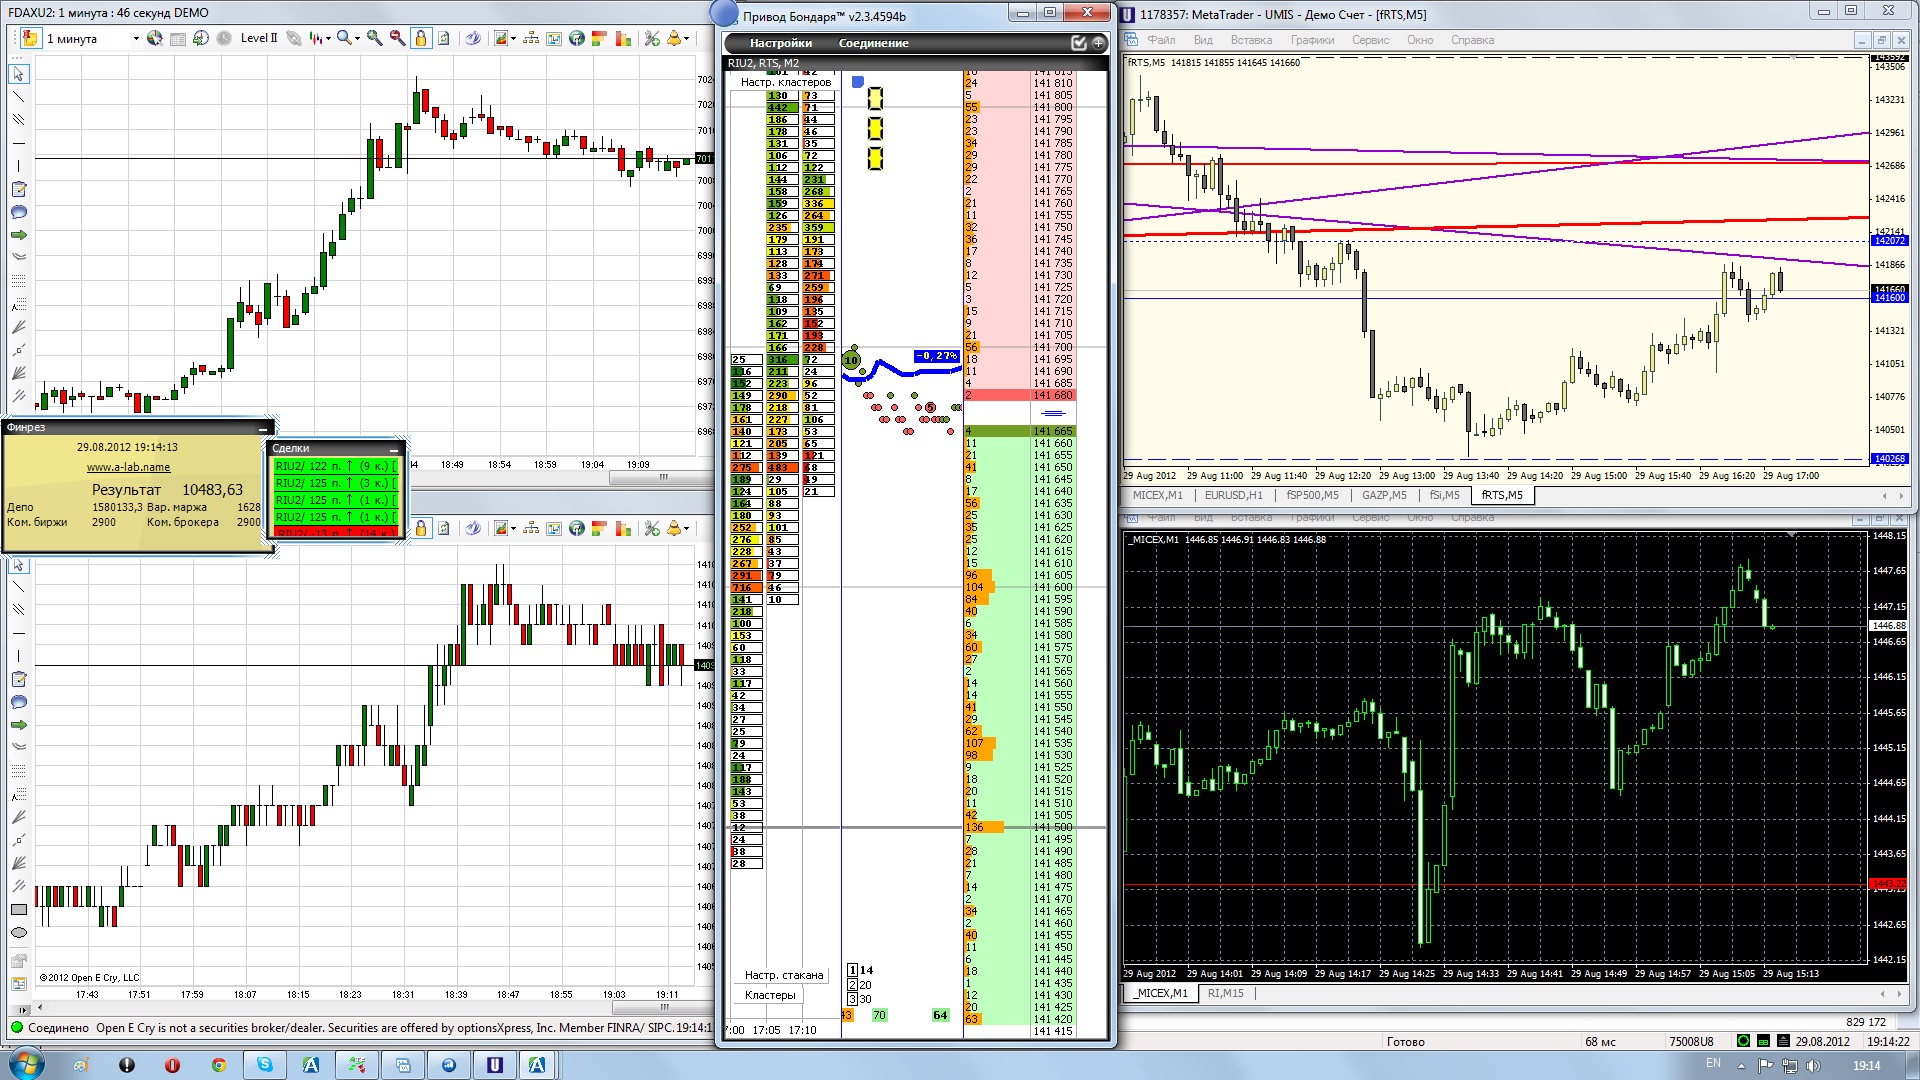The height and width of the screenshot is (1080, 1920).
Task: Click the zoom out magnifier icon
Action: pyautogui.click(x=397, y=38)
